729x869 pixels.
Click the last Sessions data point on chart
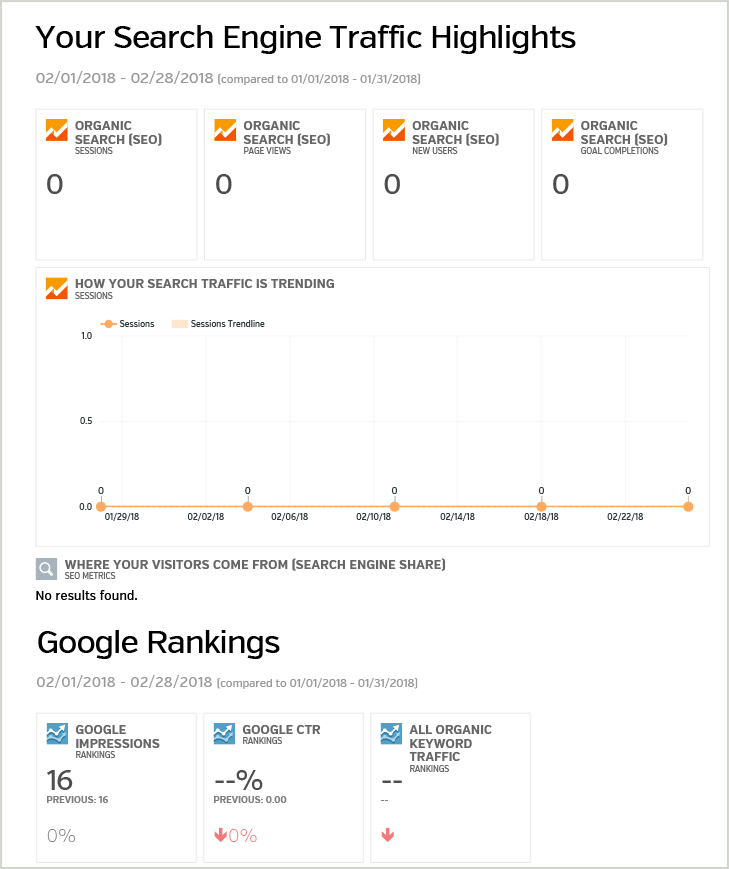[x=688, y=507]
